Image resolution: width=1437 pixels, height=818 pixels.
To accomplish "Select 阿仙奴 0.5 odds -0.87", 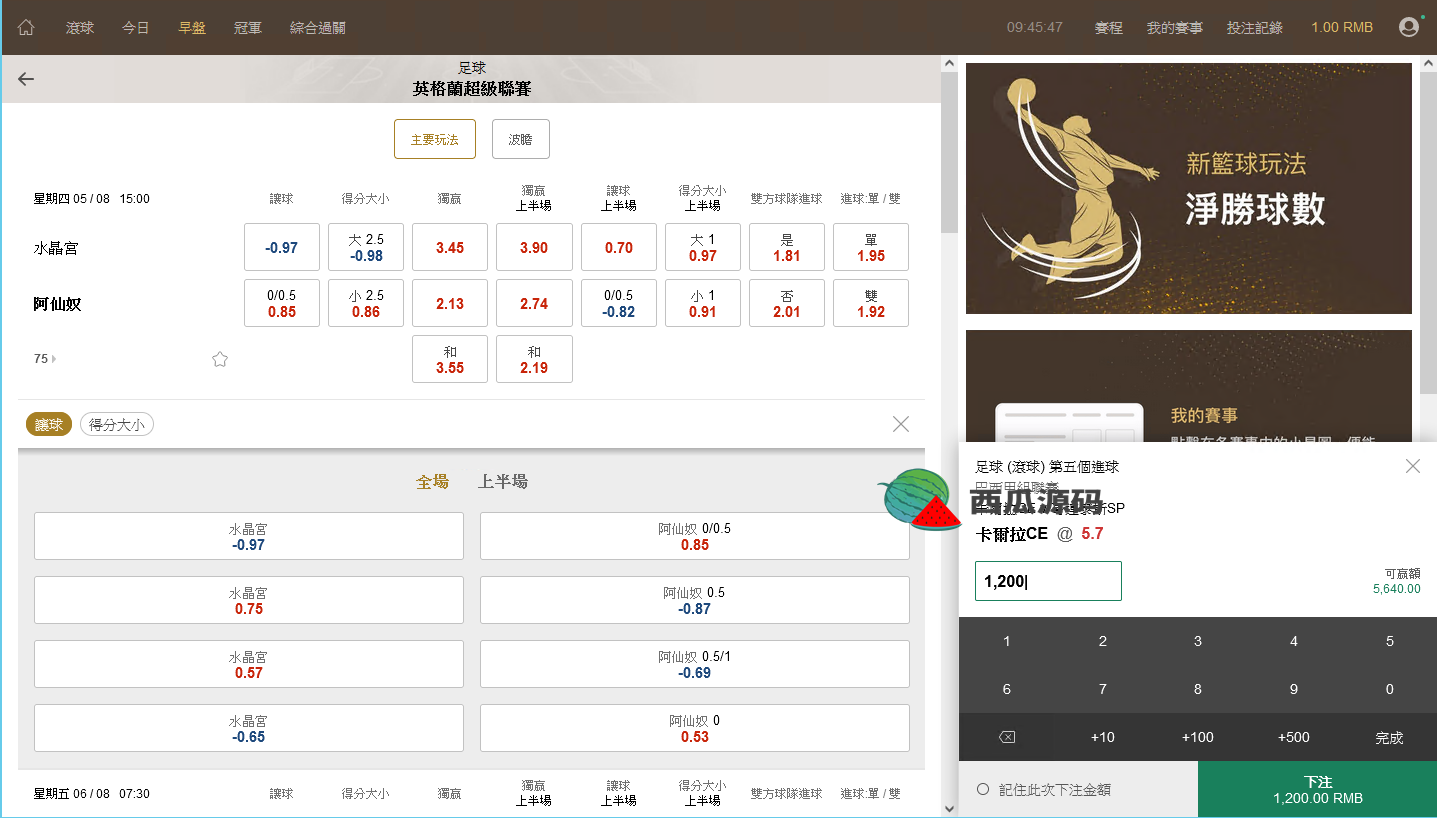I will [x=695, y=600].
